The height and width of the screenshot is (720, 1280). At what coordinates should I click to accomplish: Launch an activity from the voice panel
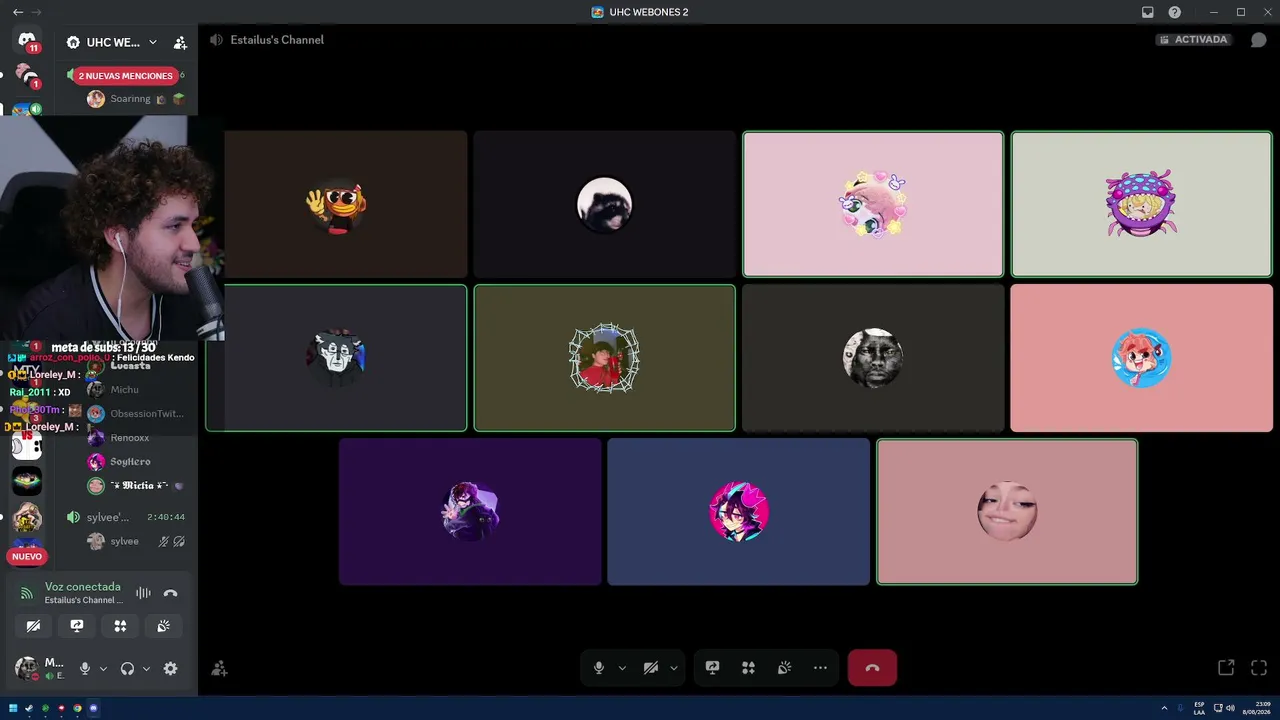tap(120, 626)
